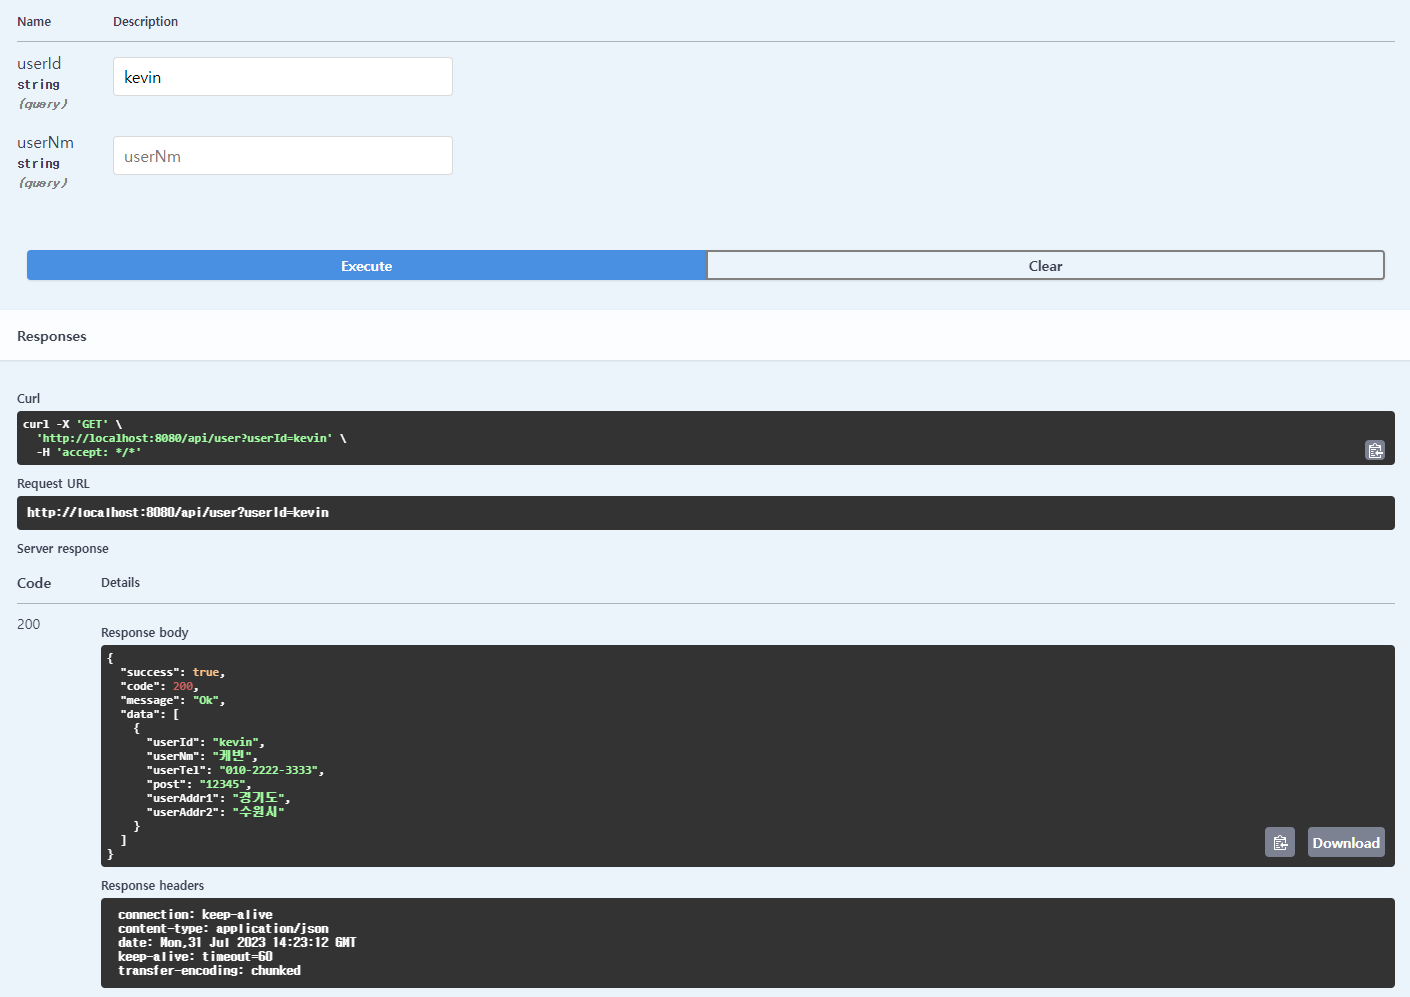The image size is (1410, 997).
Task: Click the Response body label
Action: 144,633
